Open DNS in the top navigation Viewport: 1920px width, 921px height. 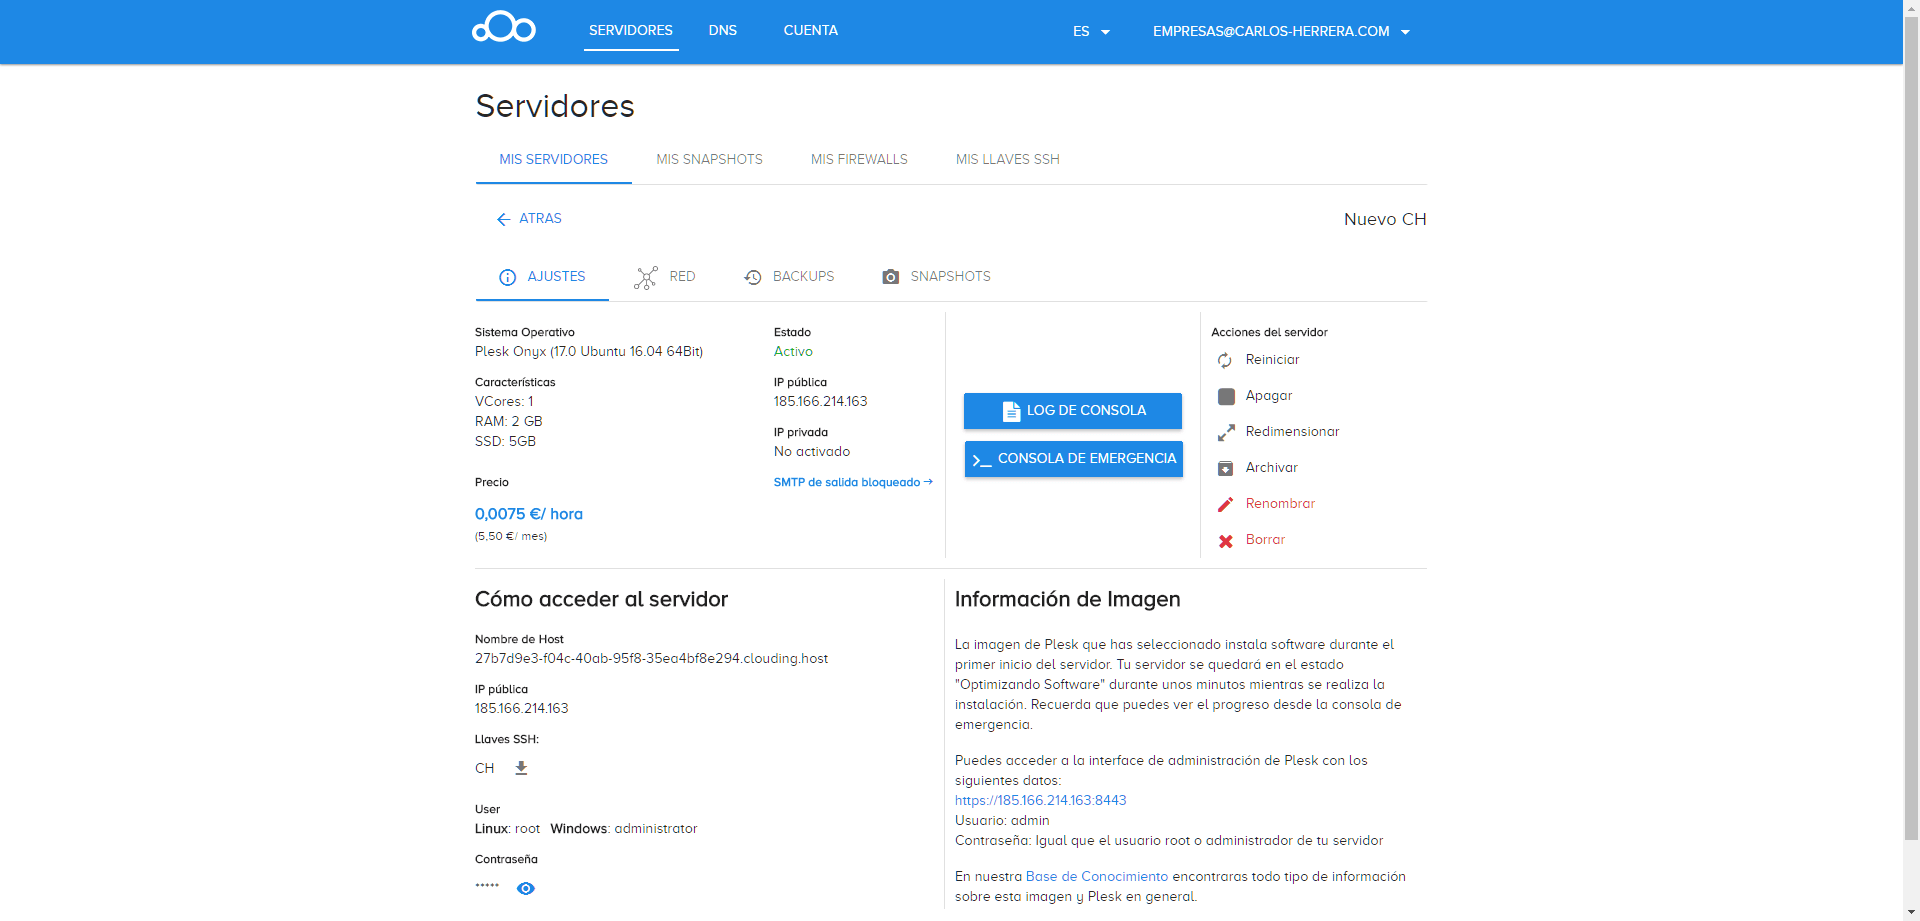click(722, 31)
